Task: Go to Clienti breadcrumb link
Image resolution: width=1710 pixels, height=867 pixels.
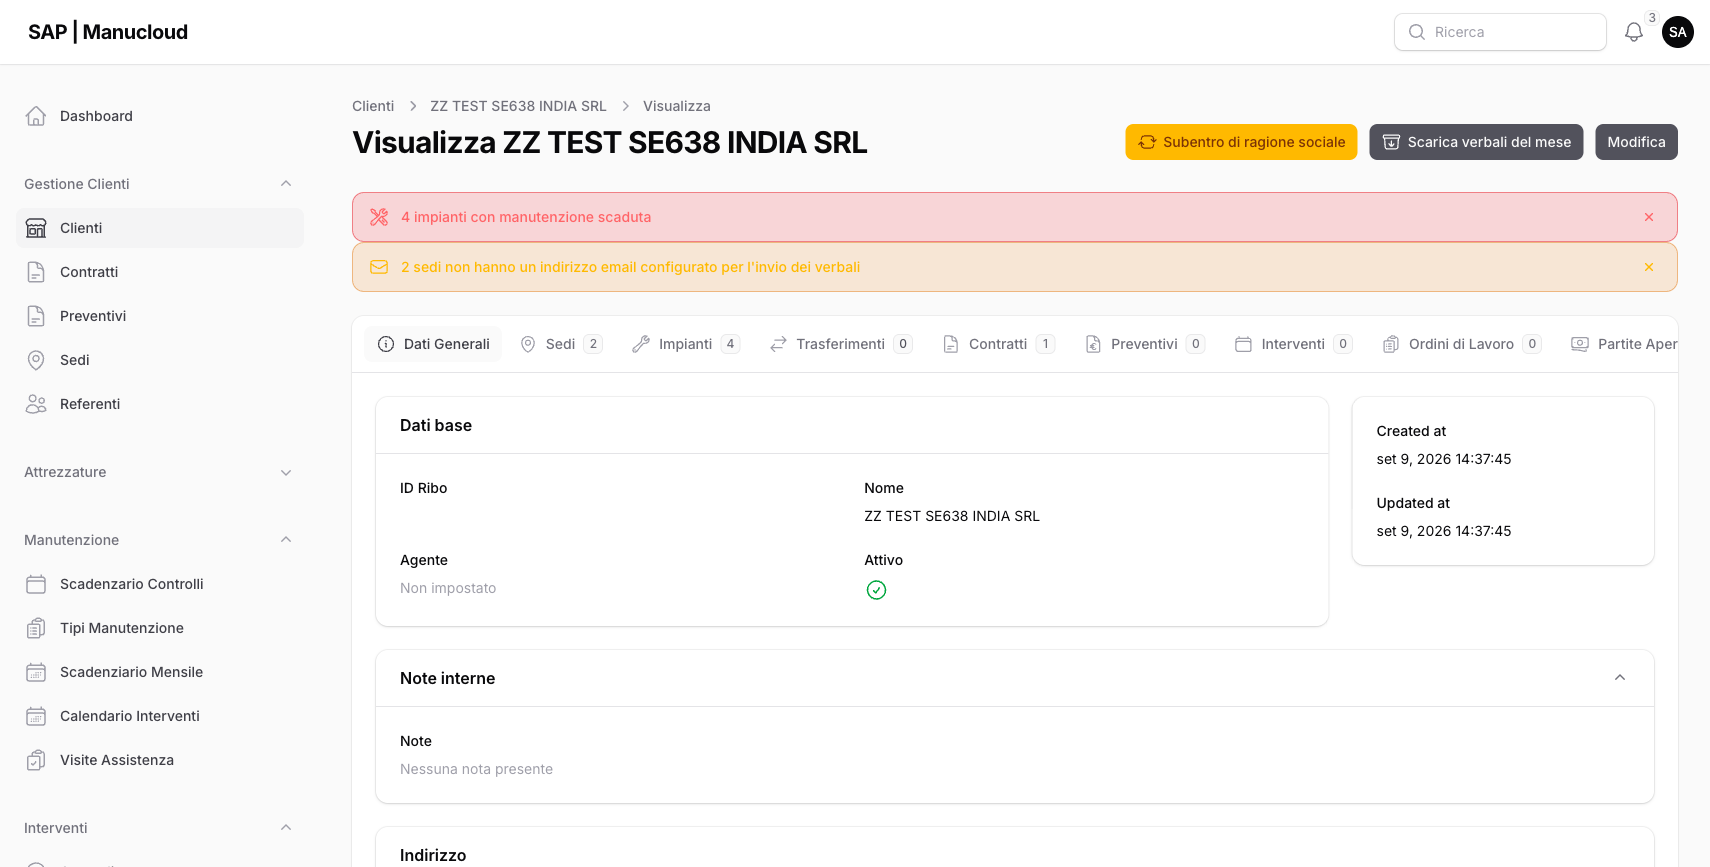Action: 373,106
